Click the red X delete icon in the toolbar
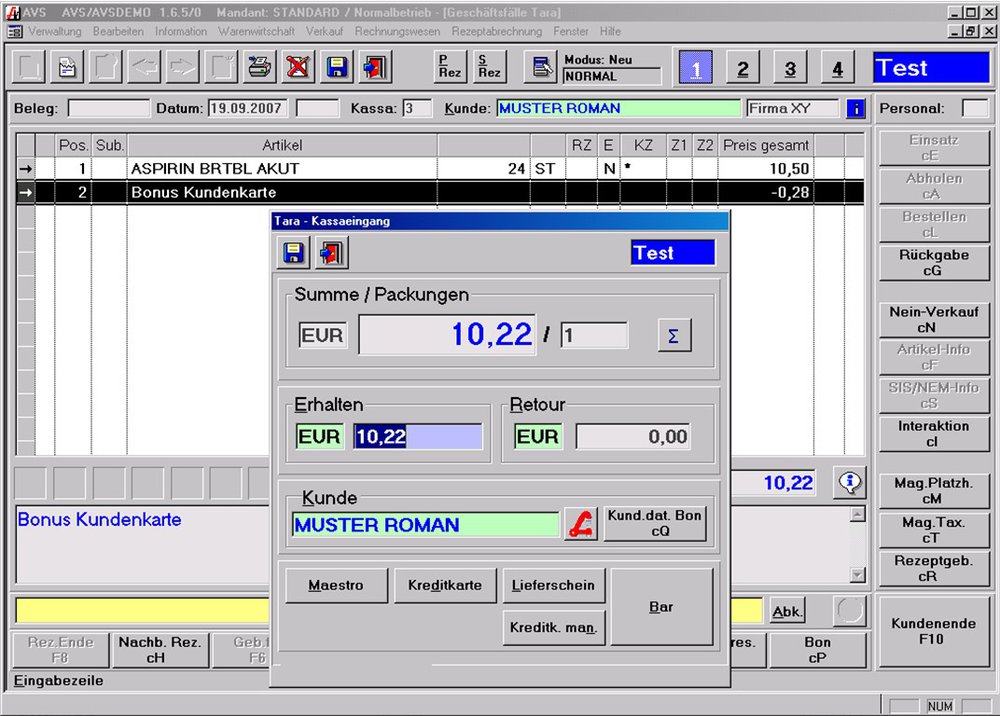 298,67
